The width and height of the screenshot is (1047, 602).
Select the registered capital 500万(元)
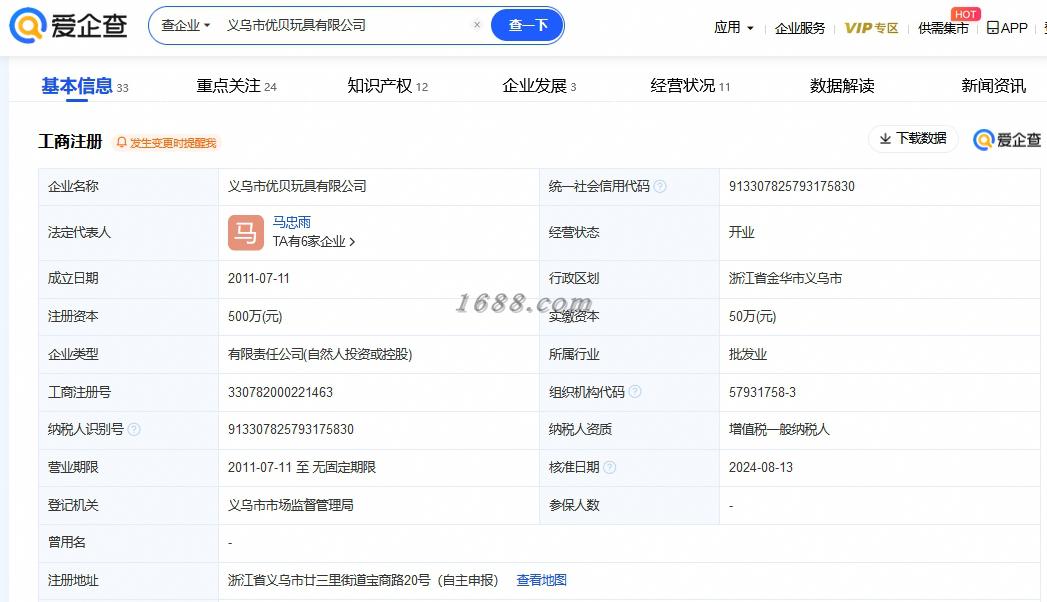[x=255, y=316]
